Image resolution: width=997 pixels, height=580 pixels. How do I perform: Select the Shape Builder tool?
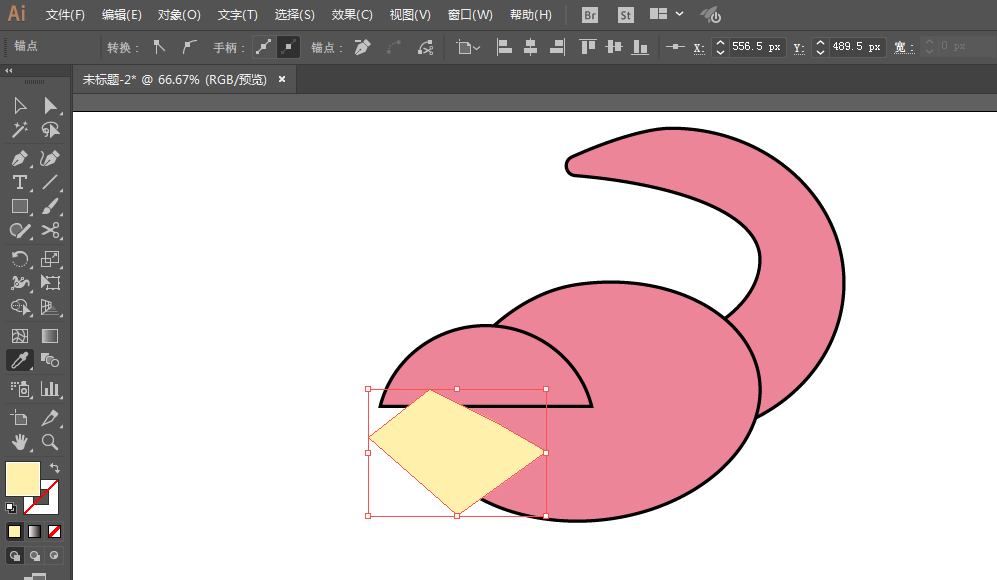point(20,308)
